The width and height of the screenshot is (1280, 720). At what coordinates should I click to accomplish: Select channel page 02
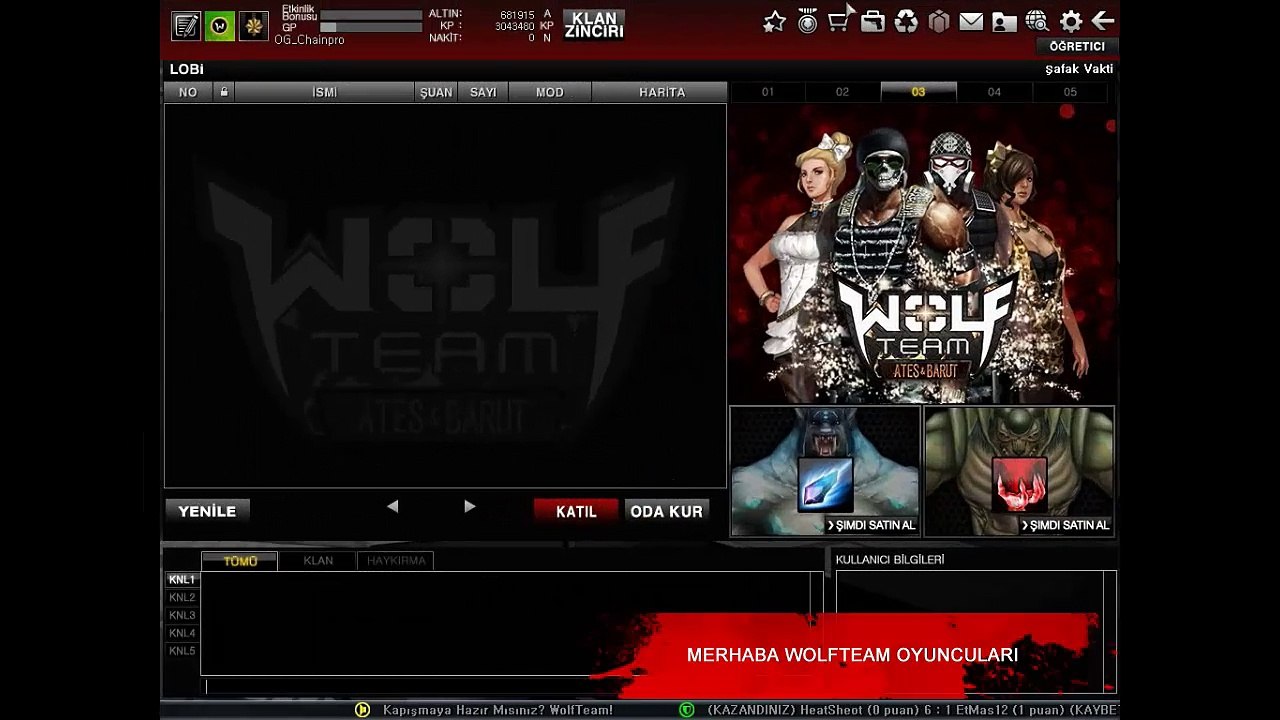pyautogui.click(x=843, y=92)
